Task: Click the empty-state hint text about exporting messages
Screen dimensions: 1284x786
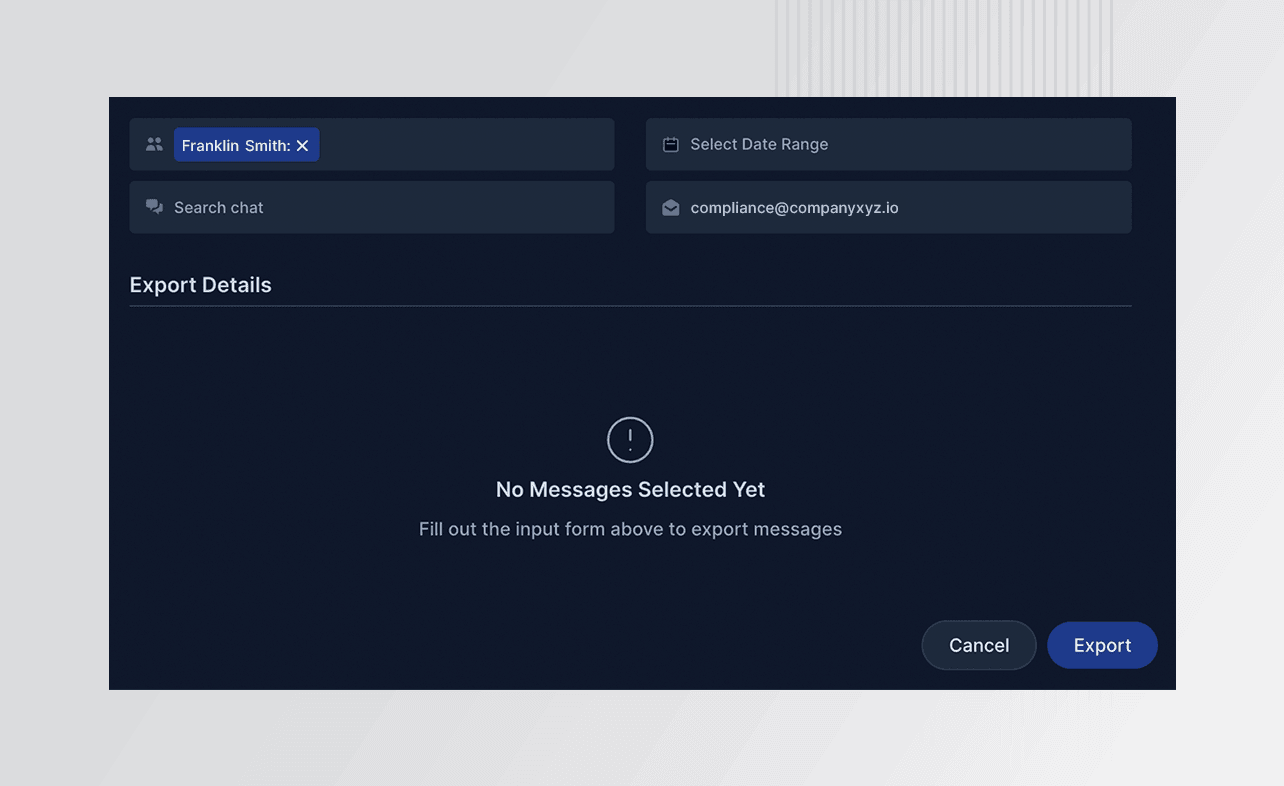Action: [629, 528]
